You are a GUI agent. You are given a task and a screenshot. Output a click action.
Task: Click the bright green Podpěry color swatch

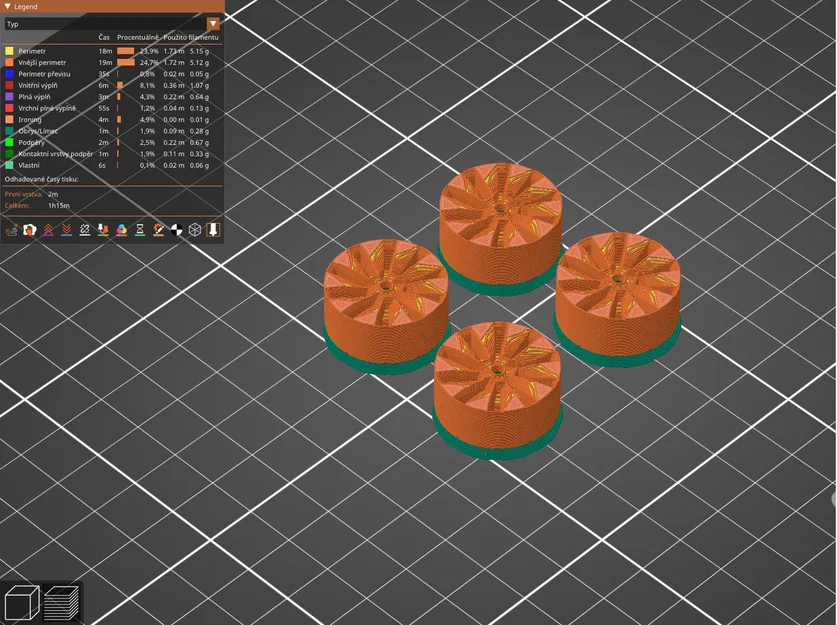pyautogui.click(x=9, y=143)
